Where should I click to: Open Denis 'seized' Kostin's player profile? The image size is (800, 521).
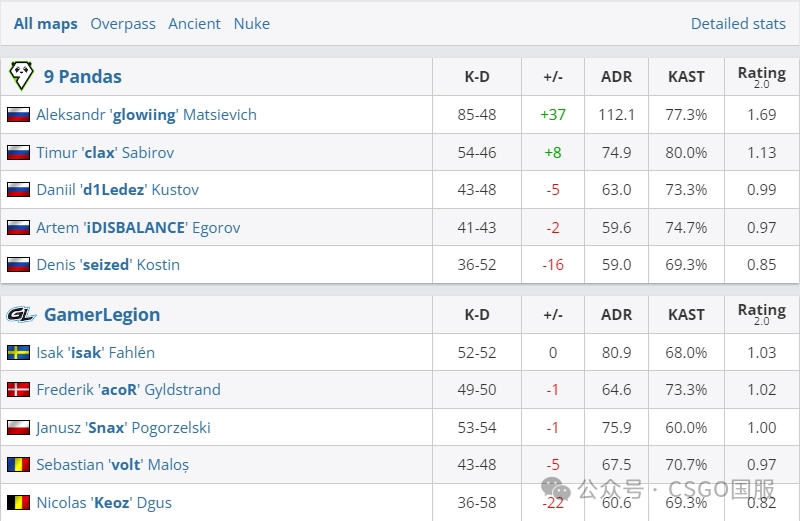108,265
